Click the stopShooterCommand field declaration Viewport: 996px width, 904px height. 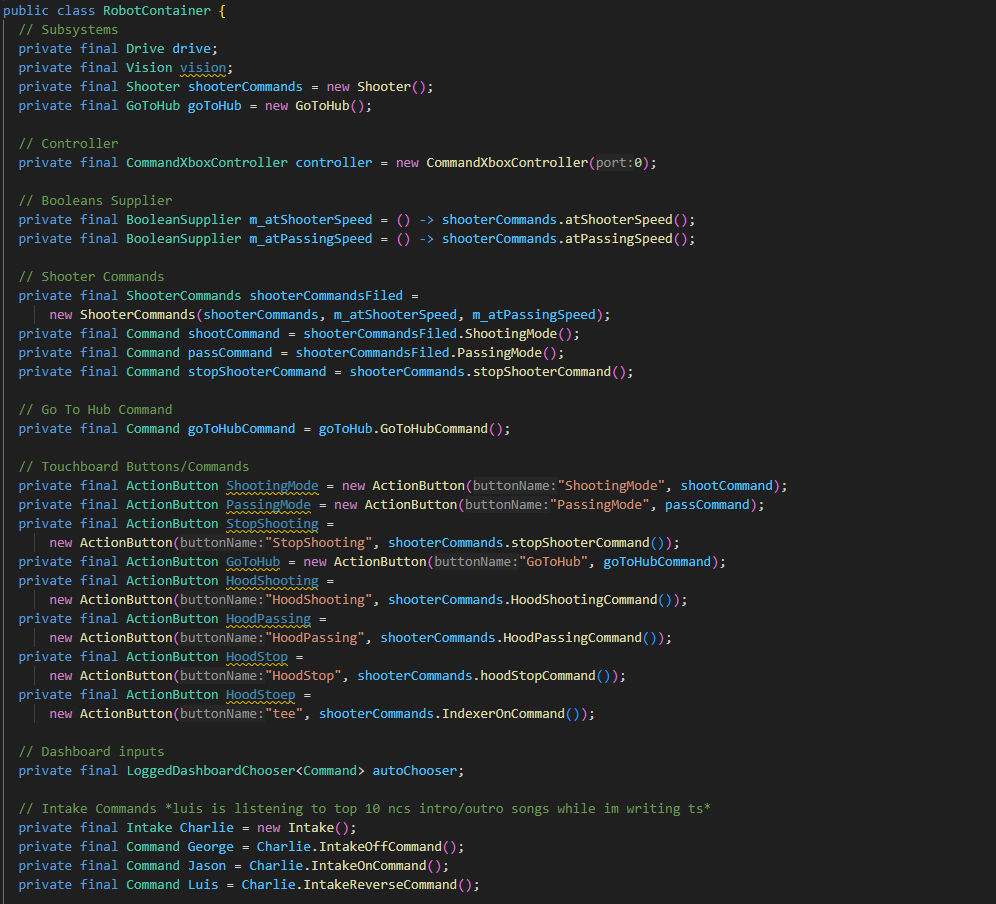[257, 372]
